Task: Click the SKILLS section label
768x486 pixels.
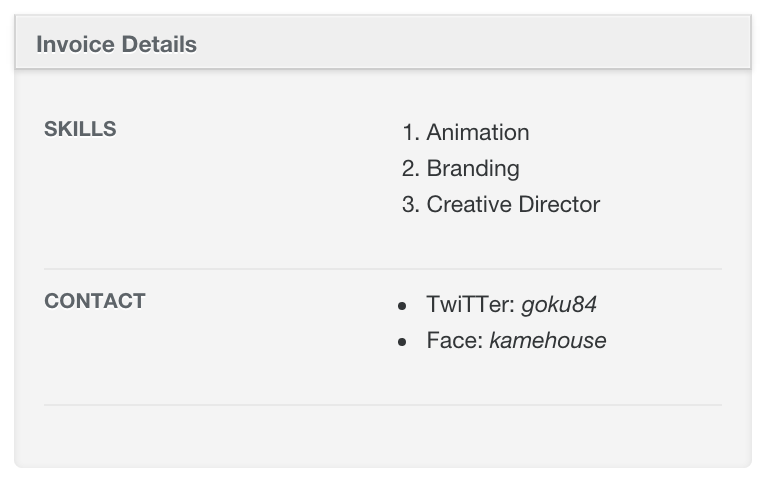Action: (80, 129)
